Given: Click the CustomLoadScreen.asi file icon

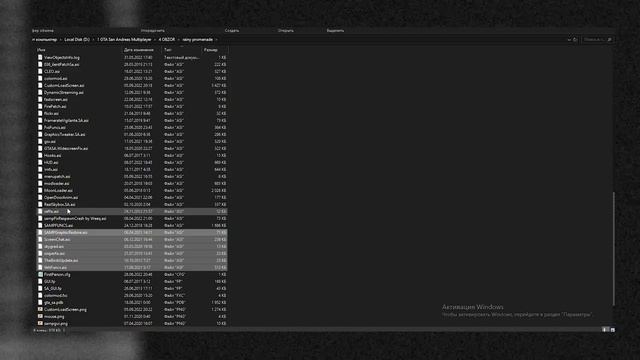Looking at the screenshot, I should pos(40,85).
